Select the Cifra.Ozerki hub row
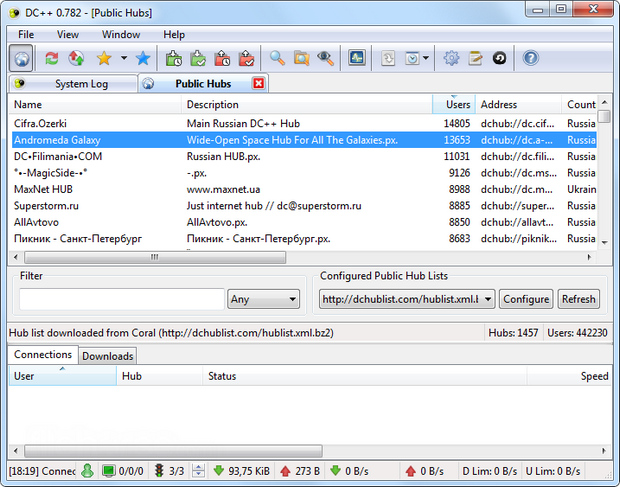This screenshot has height=487, width=620. coord(304,124)
